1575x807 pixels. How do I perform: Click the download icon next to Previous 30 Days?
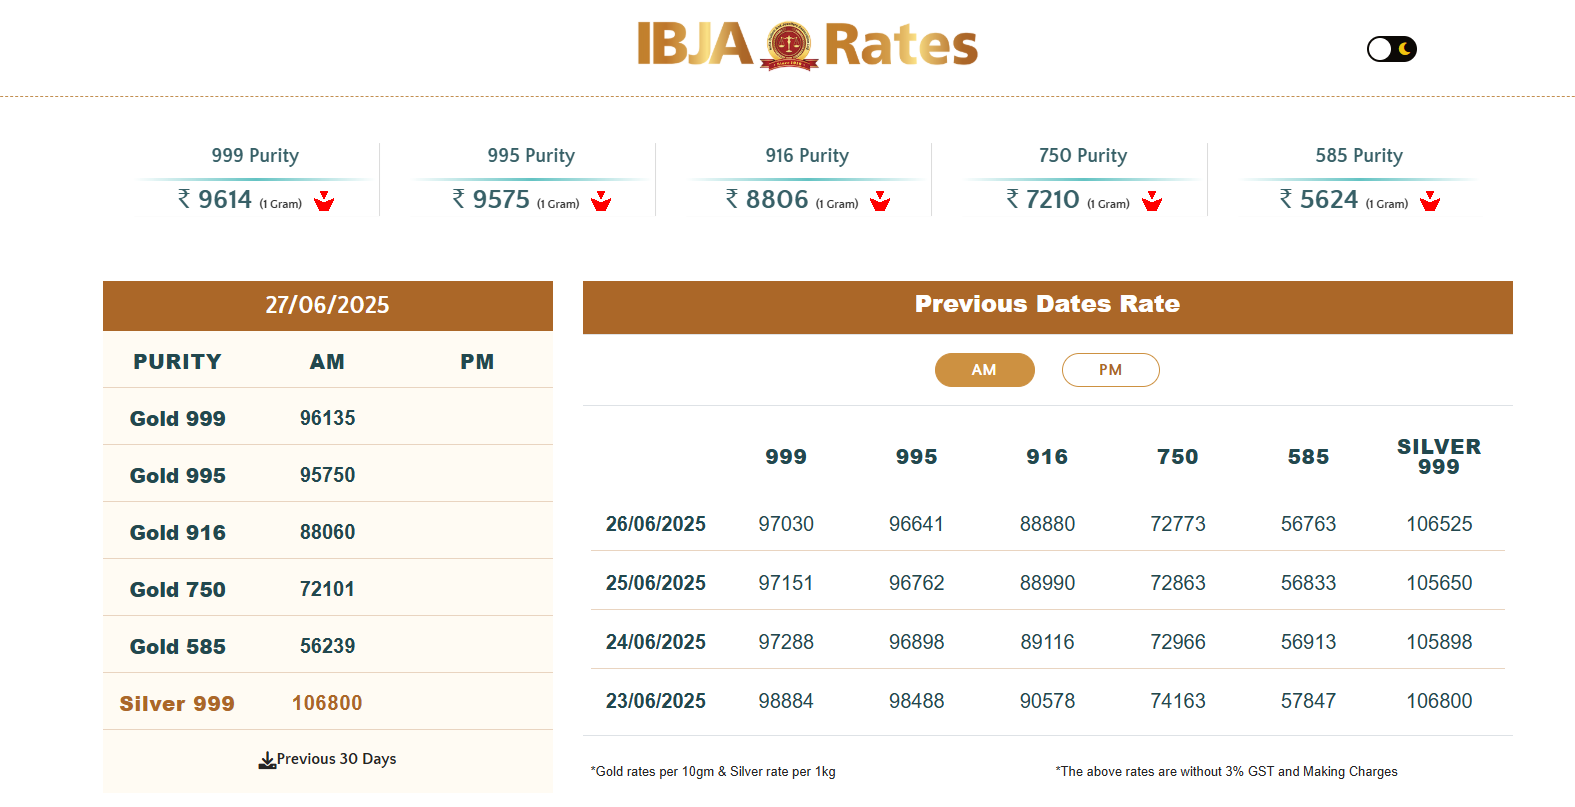pyautogui.click(x=267, y=760)
